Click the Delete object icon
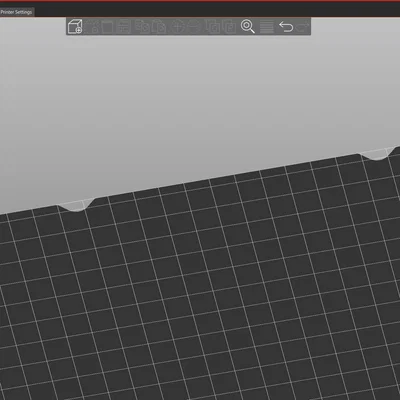Screen dimensions: 400x400 [92, 26]
